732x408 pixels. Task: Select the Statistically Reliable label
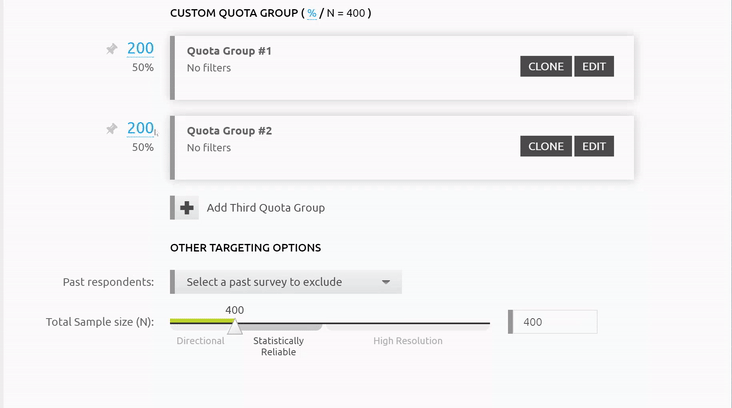[278, 346]
